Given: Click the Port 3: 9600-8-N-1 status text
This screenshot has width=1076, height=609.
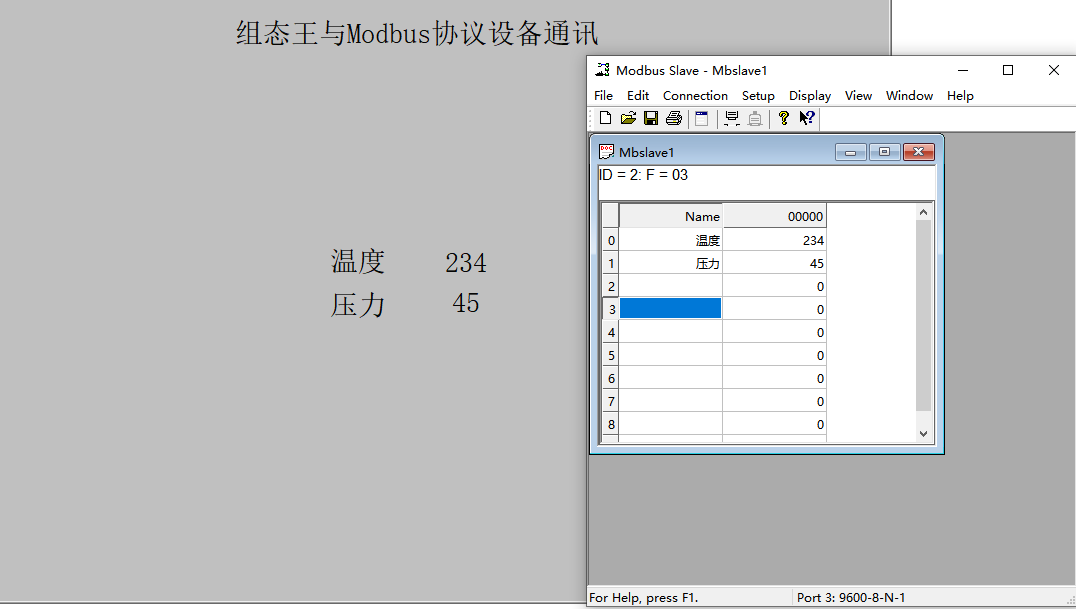Looking at the screenshot, I should tap(851, 597).
